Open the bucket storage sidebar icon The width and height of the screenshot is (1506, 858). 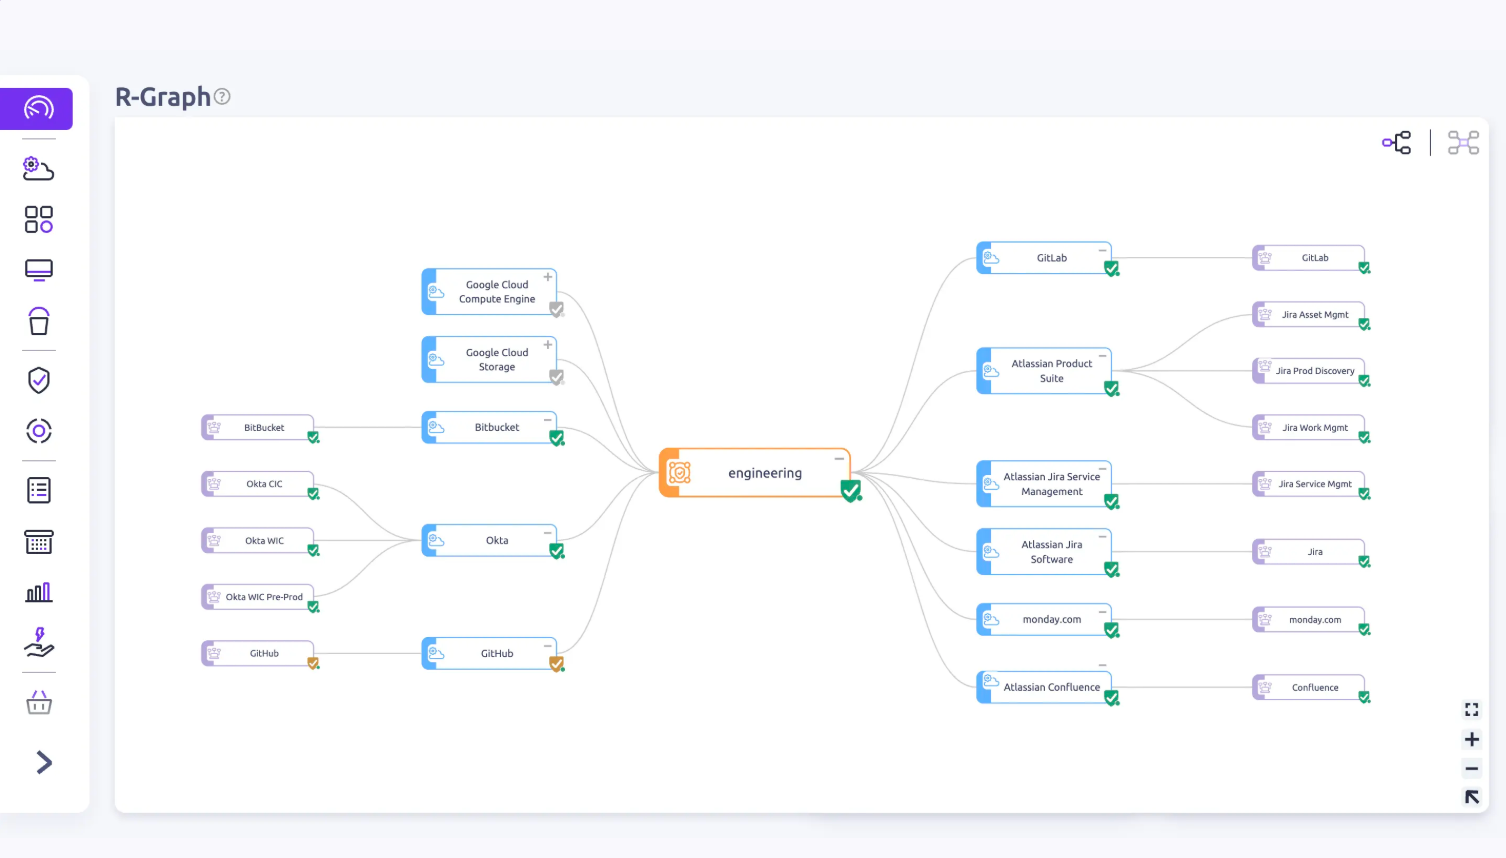(x=39, y=321)
